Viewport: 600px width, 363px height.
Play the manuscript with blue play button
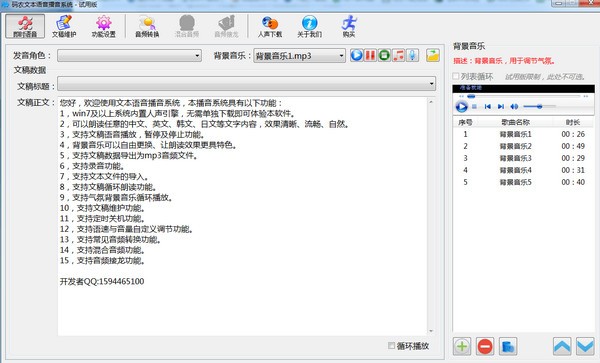[x=356, y=55]
